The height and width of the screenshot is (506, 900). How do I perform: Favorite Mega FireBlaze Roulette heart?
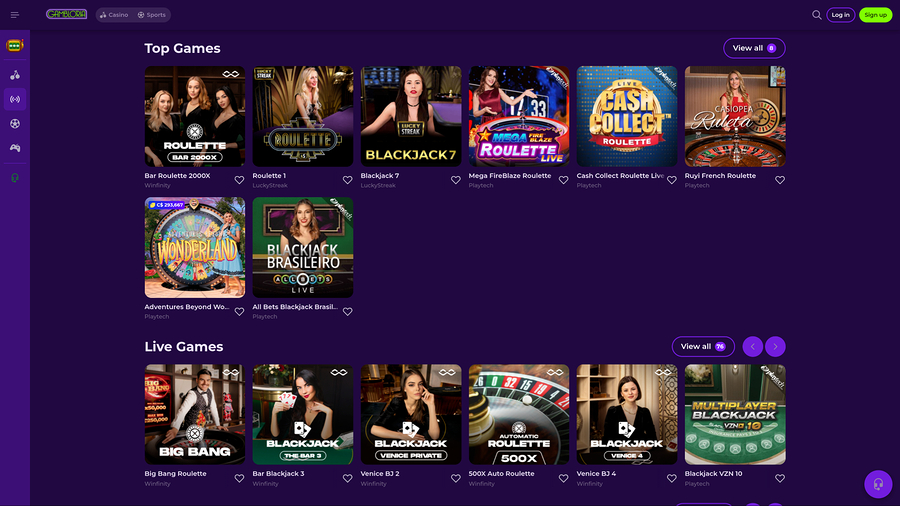(564, 180)
